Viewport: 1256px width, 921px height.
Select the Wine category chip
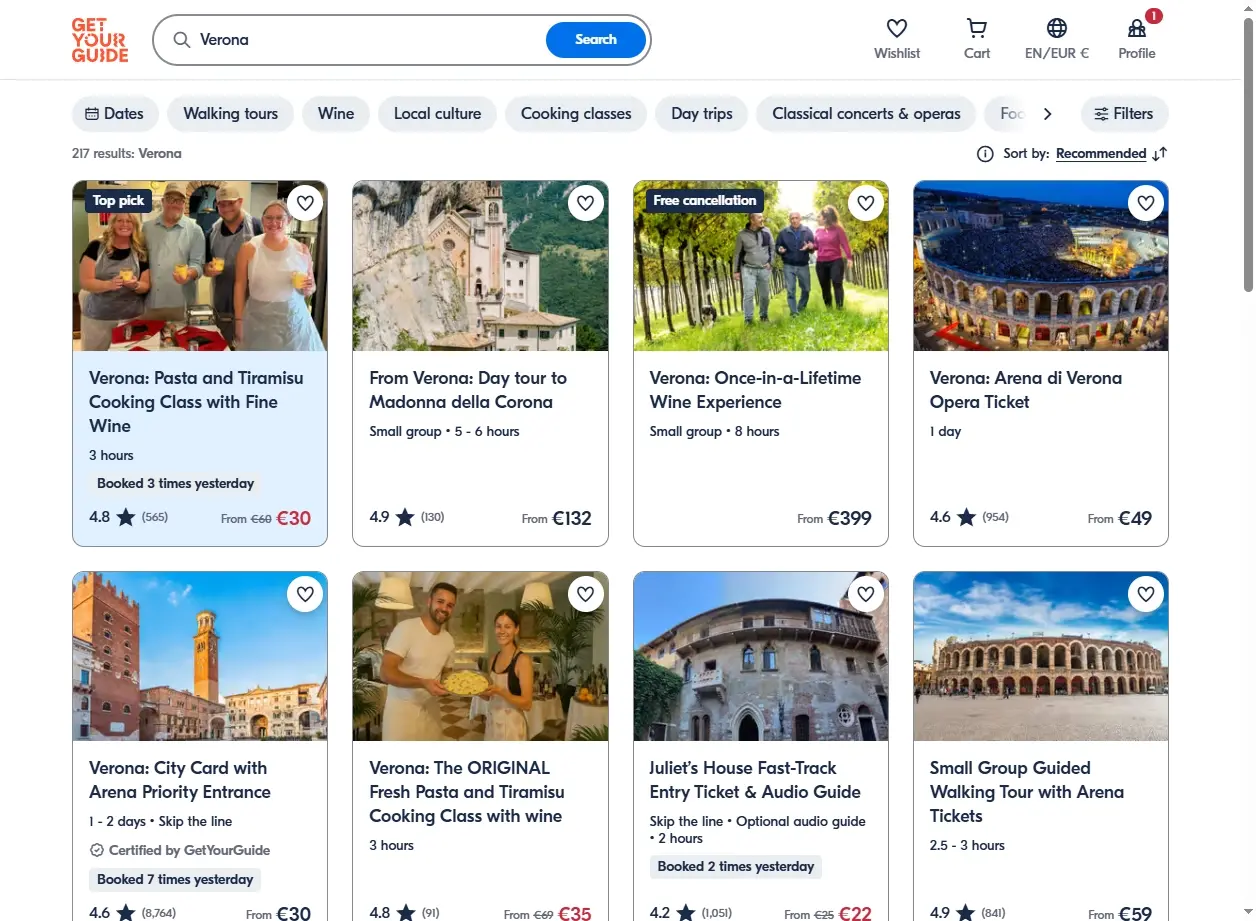coord(336,114)
